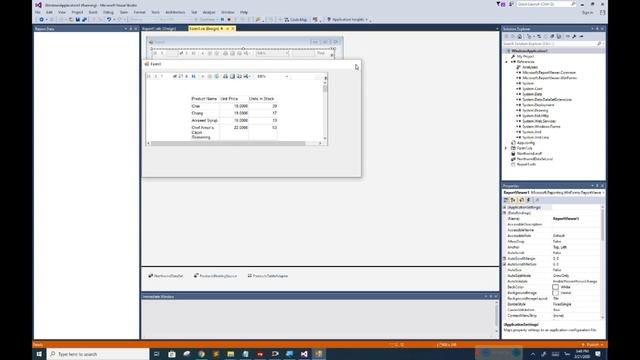This screenshot has width=640, height=360.
Task: Click the Save All toolbar icon
Action: [84, 19]
